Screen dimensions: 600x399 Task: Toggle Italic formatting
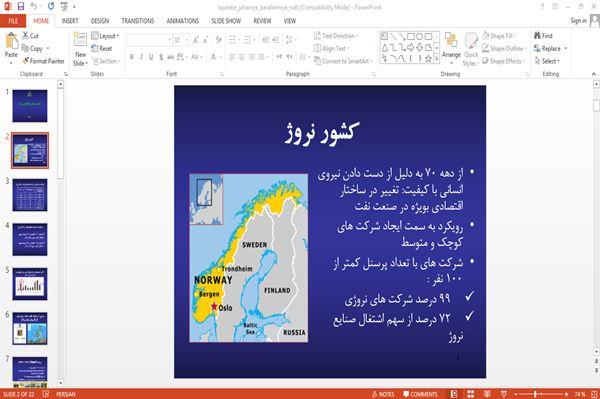pyautogui.click(x=141, y=57)
